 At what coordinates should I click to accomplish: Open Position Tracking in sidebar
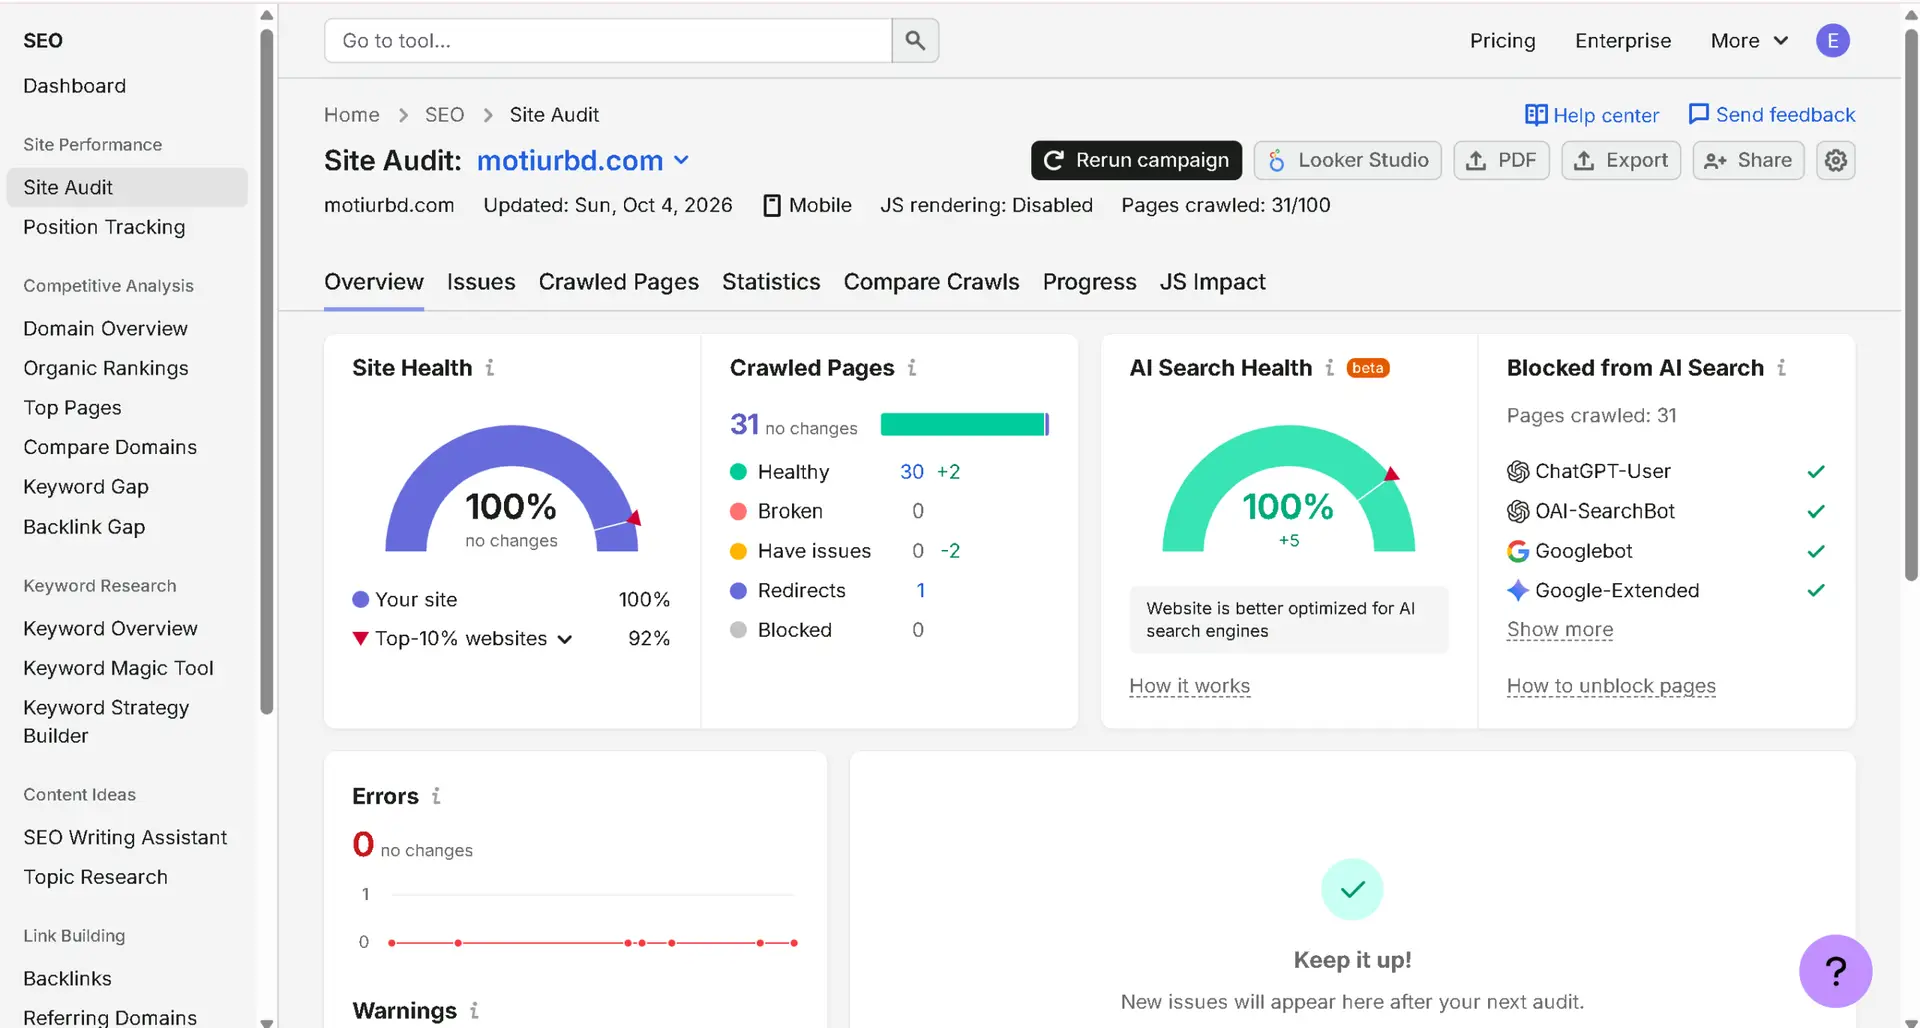[104, 227]
